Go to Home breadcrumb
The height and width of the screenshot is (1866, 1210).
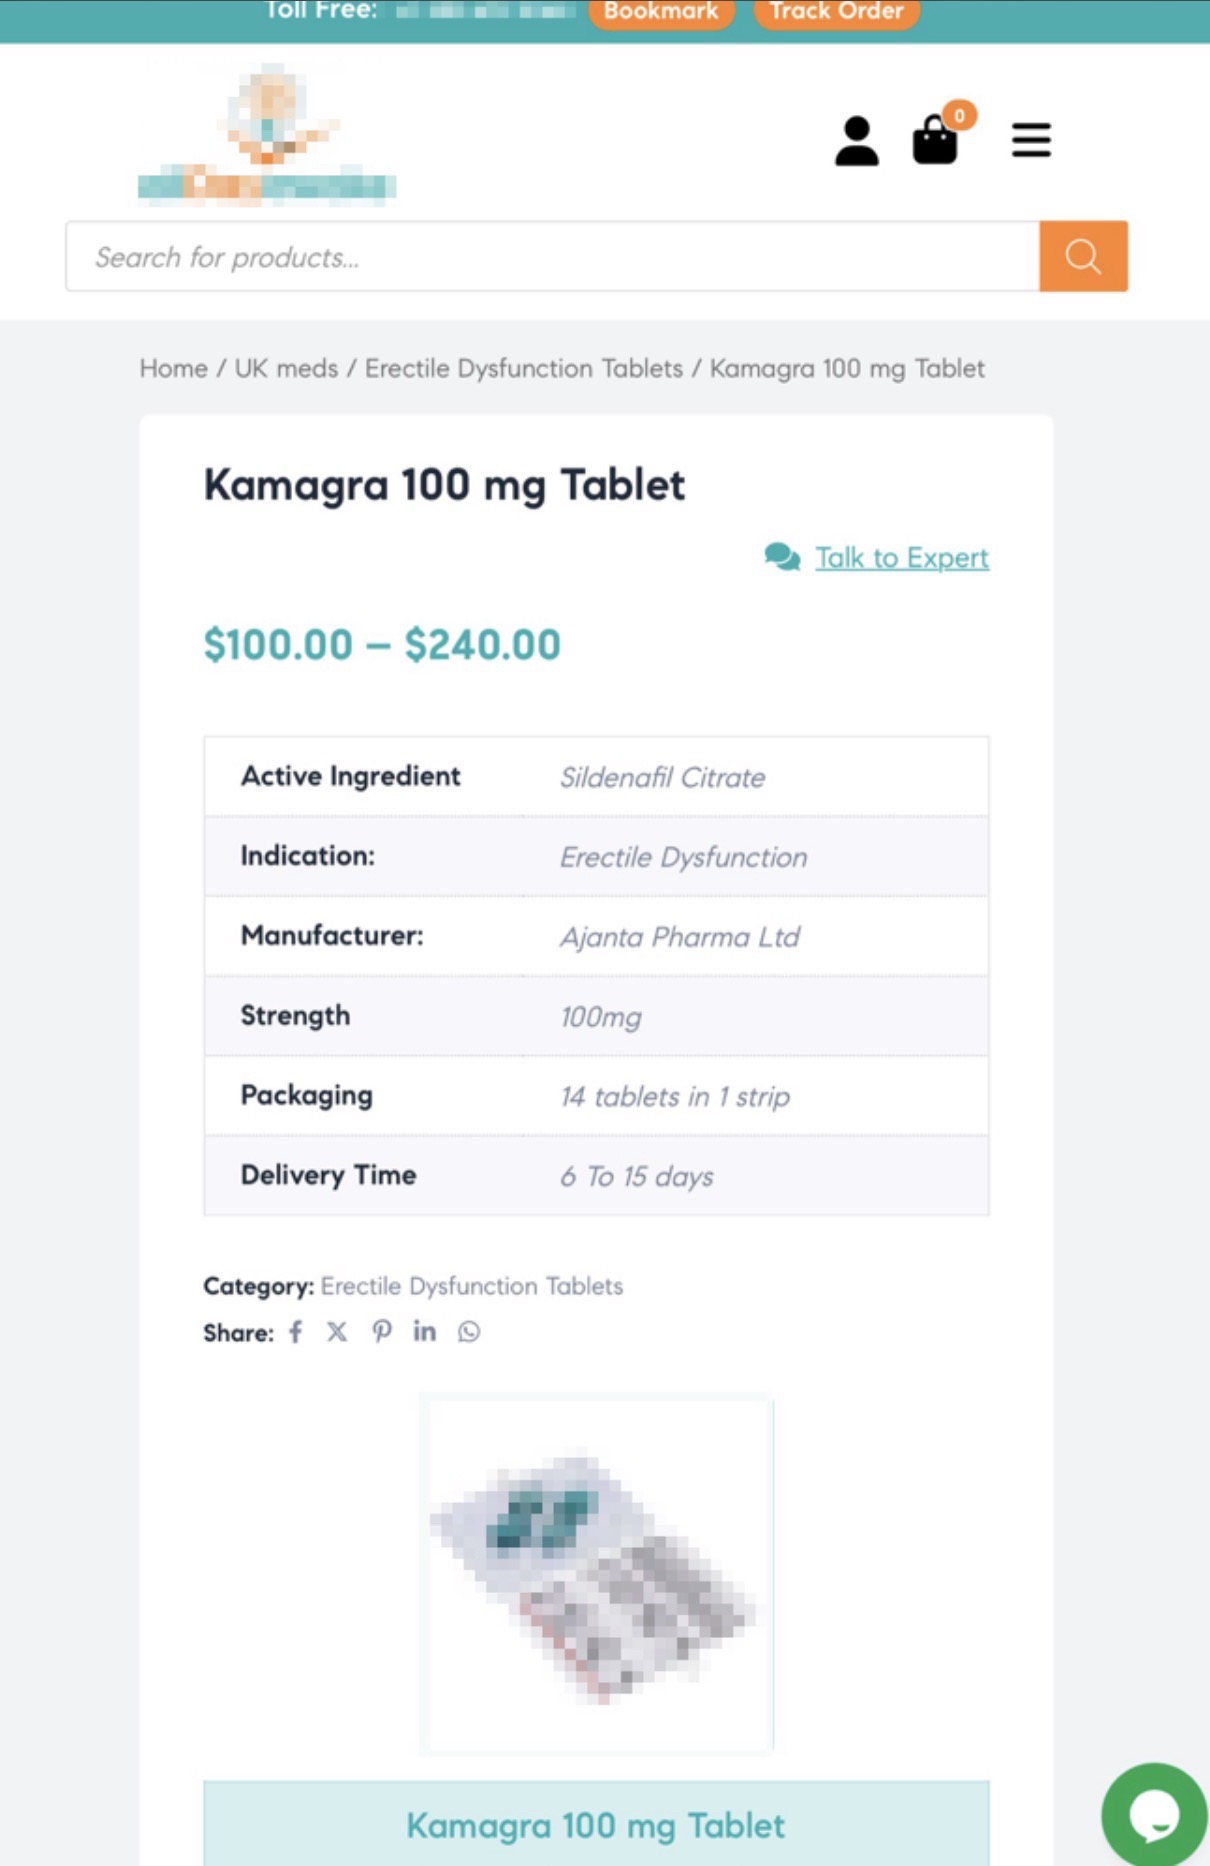pos(173,369)
